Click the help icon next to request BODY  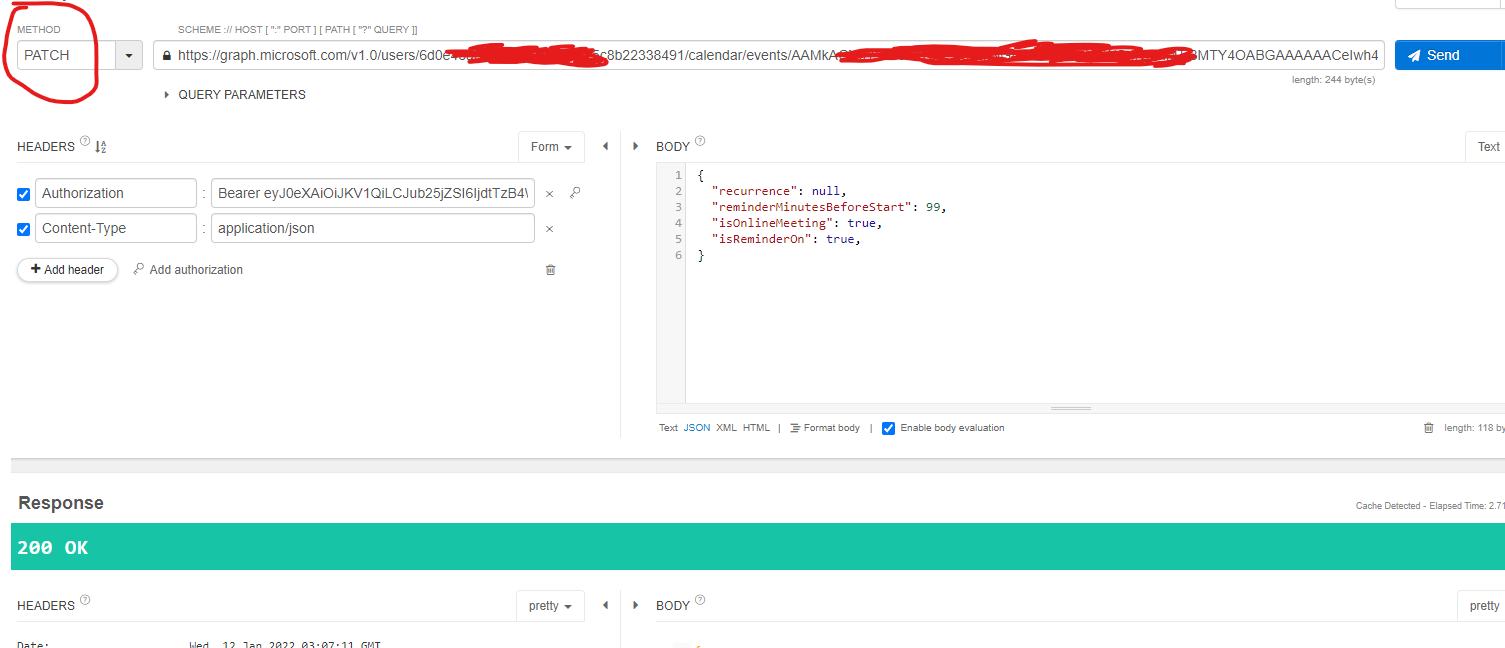(700, 141)
